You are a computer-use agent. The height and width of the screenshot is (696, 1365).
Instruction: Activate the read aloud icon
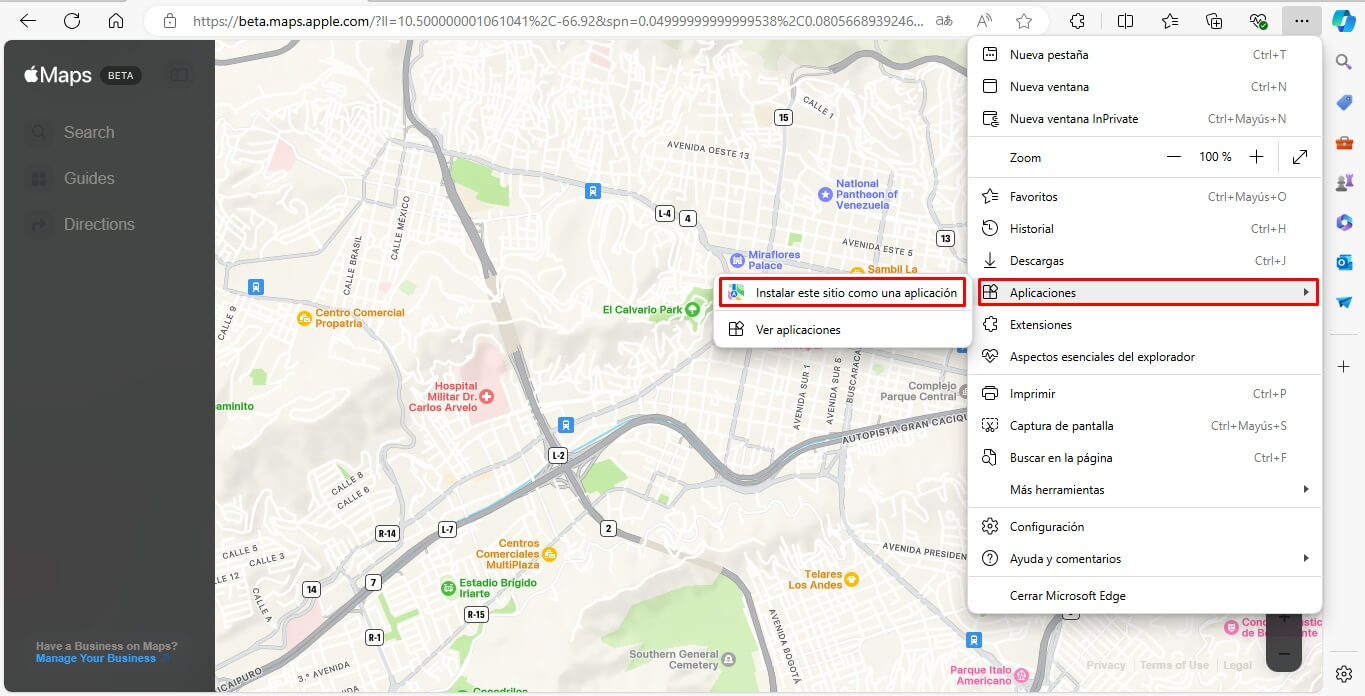point(984,21)
